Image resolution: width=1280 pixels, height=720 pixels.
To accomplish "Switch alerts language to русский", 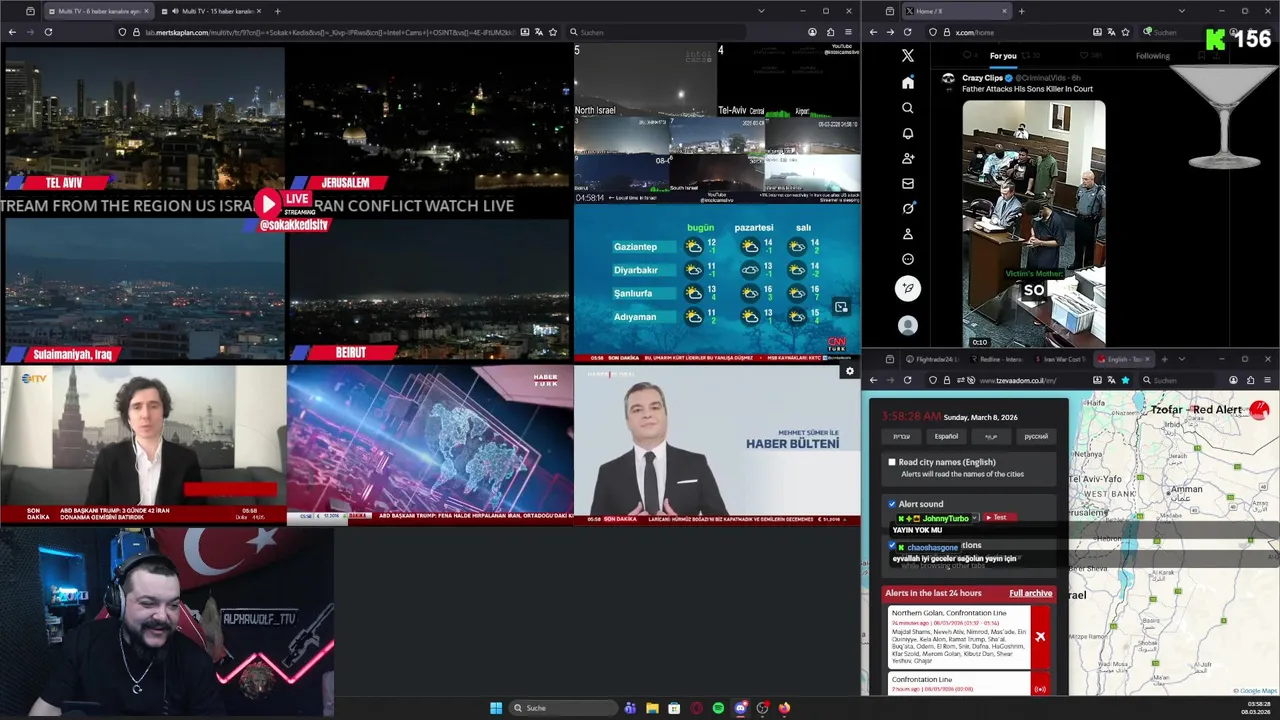I will point(1036,436).
